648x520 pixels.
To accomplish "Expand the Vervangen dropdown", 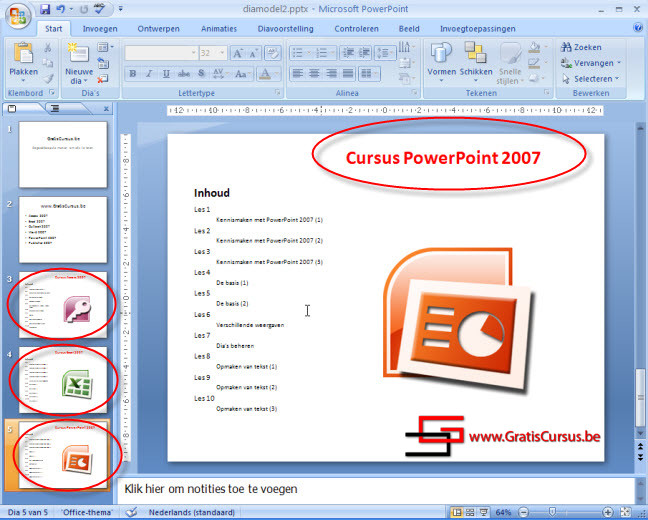I will click(619, 63).
